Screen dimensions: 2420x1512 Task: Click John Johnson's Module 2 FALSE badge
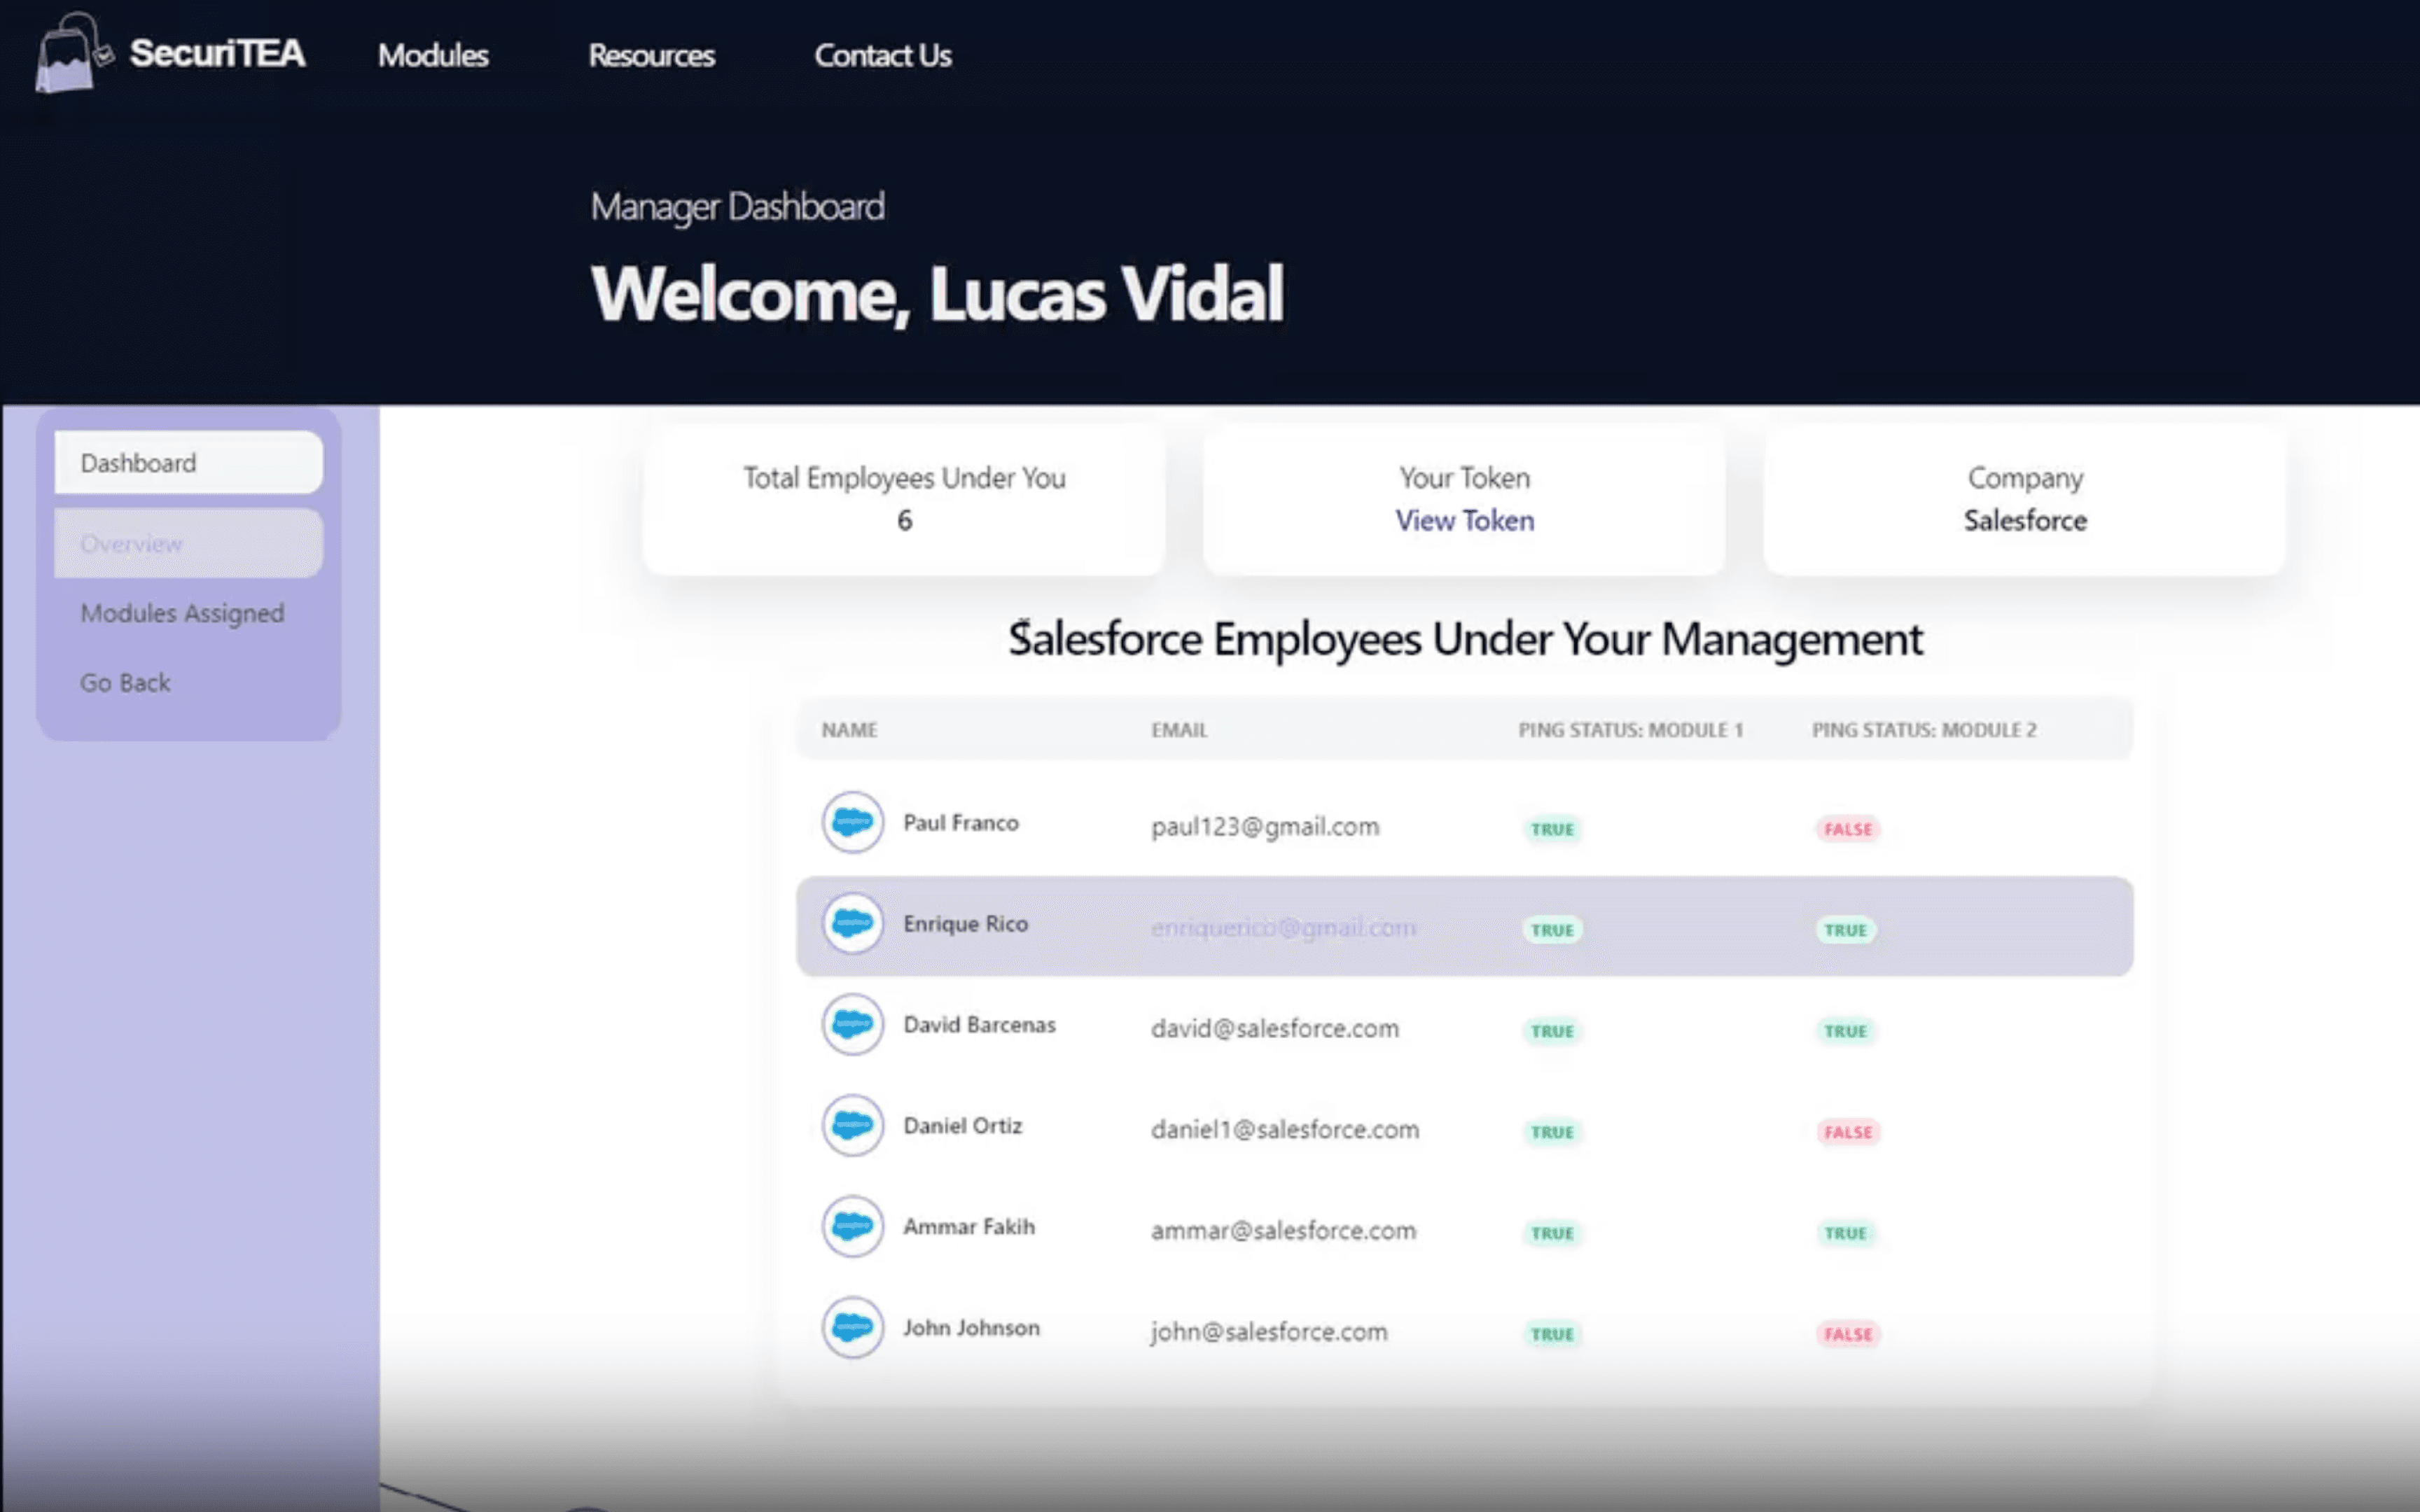(x=1848, y=1334)
